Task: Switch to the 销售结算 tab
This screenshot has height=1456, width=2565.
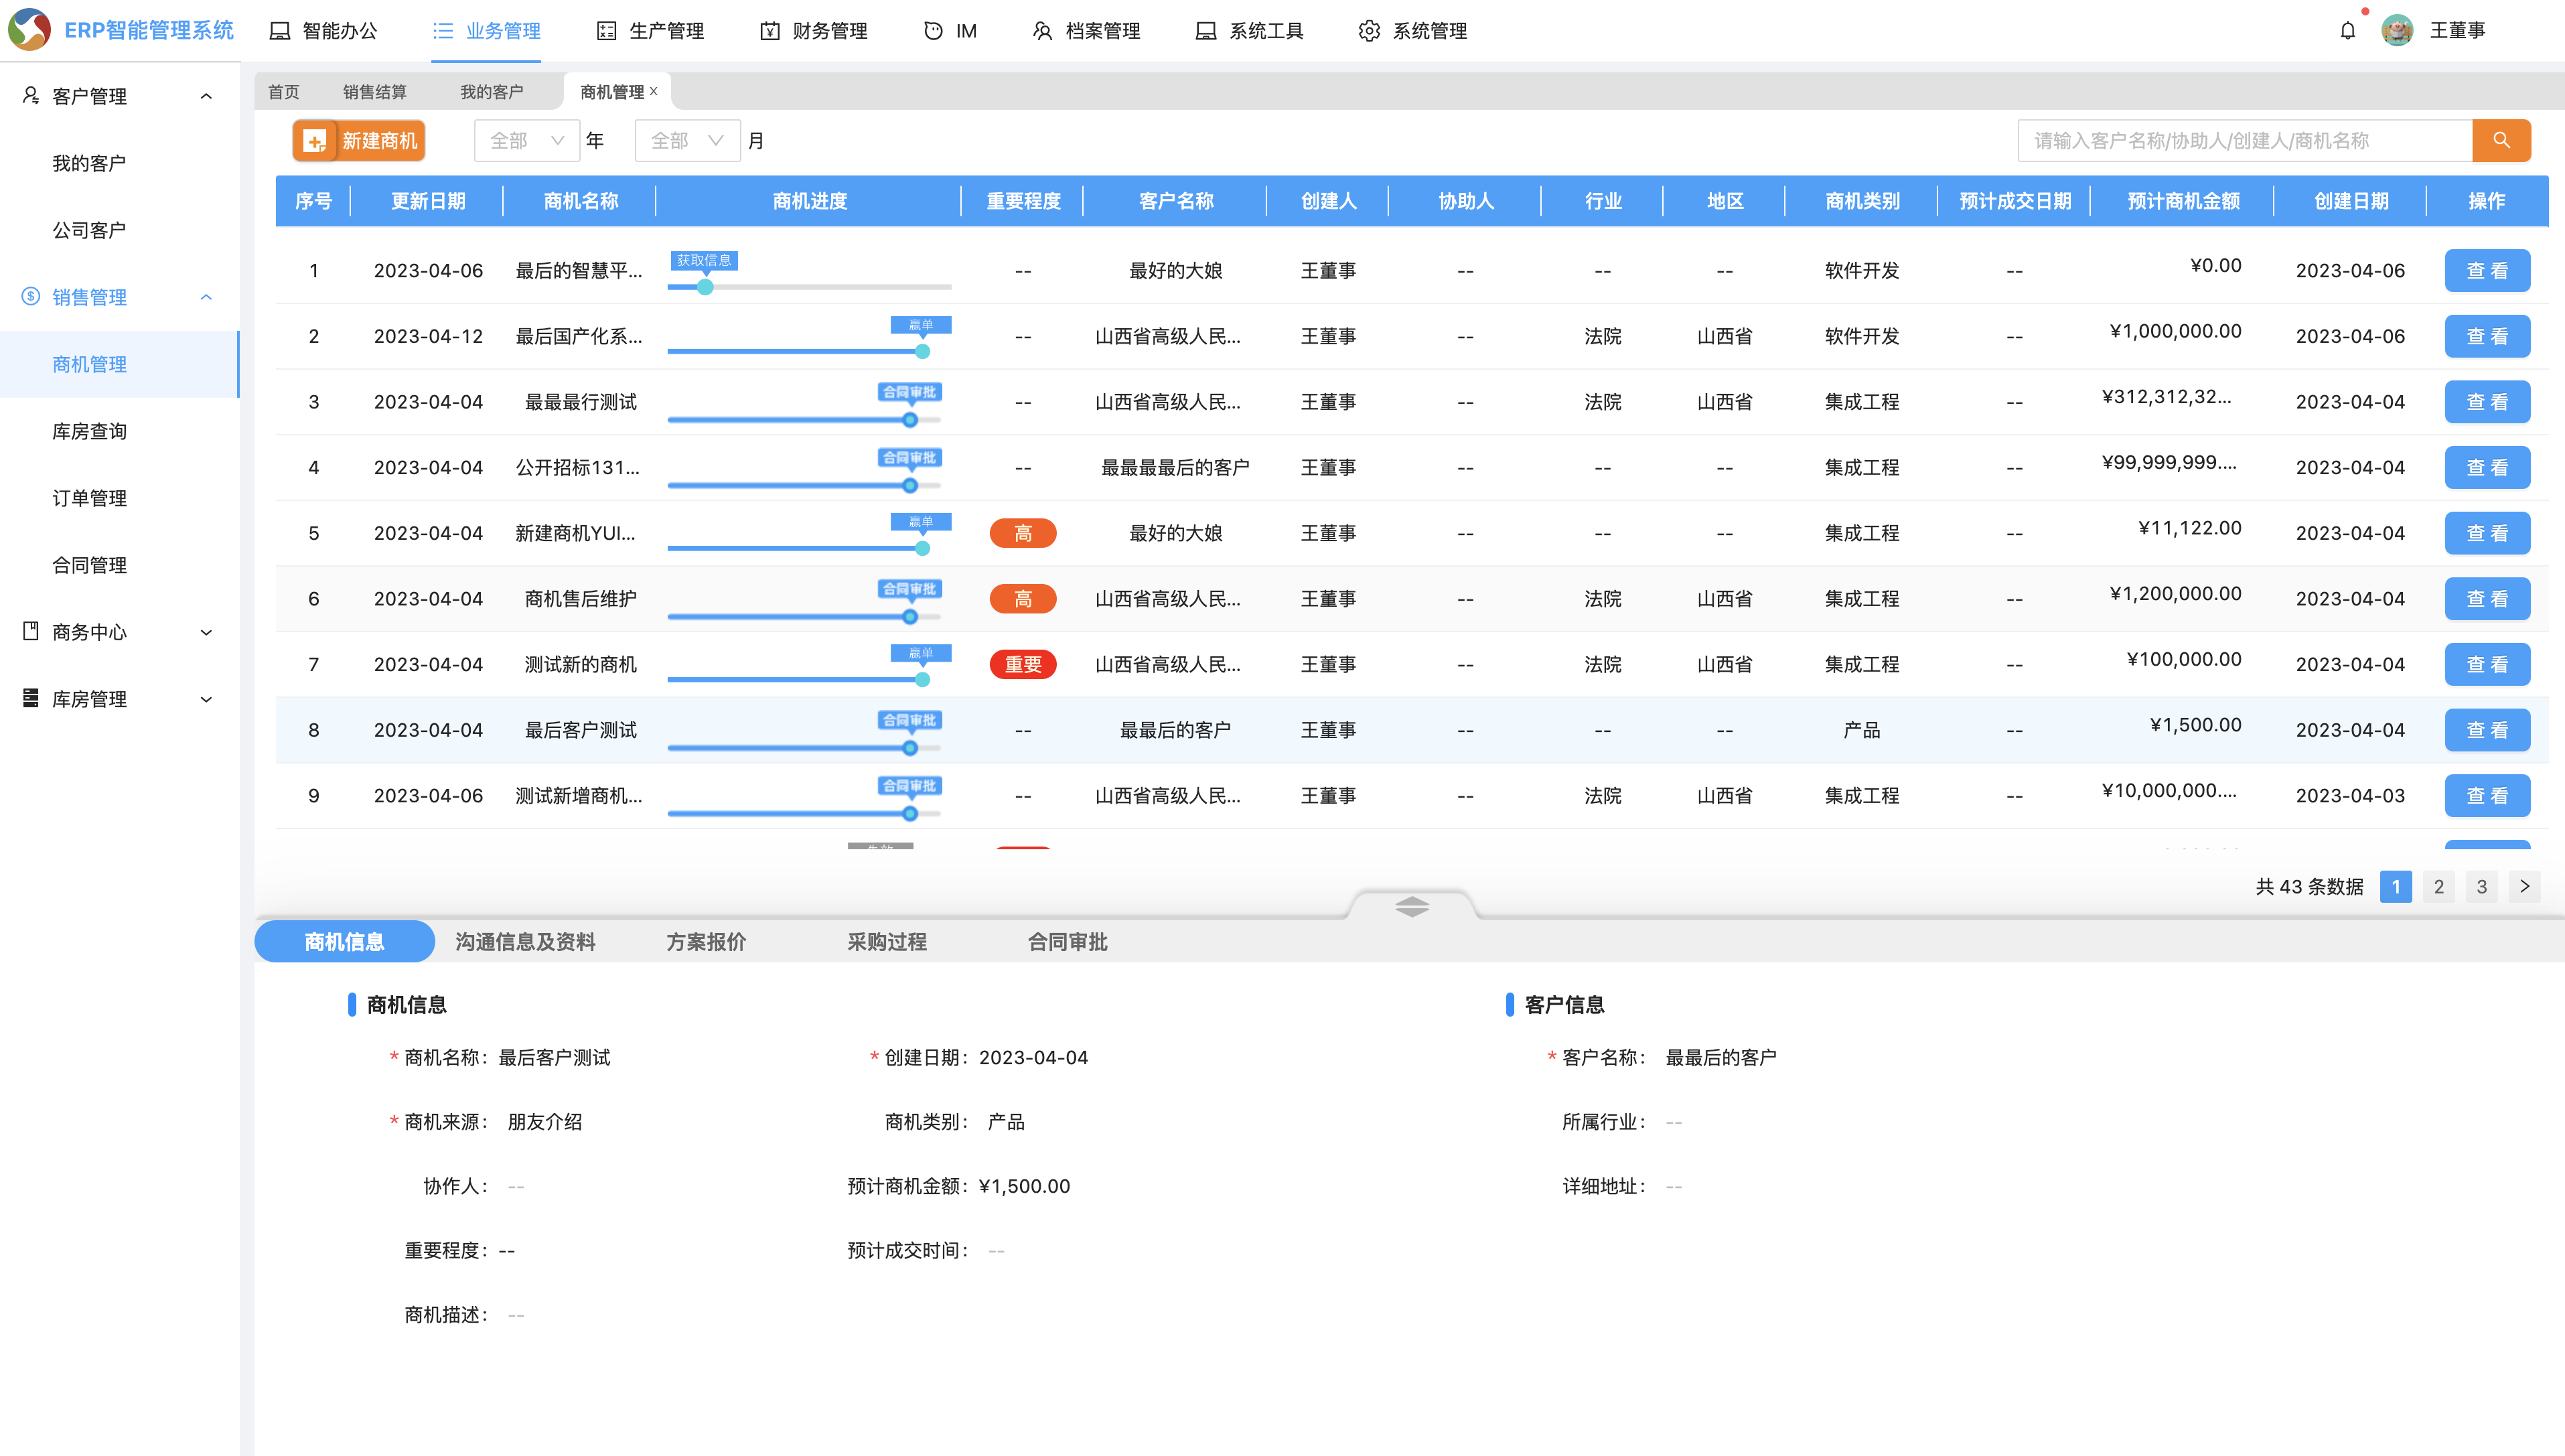Action: click(x=375, y=92)
